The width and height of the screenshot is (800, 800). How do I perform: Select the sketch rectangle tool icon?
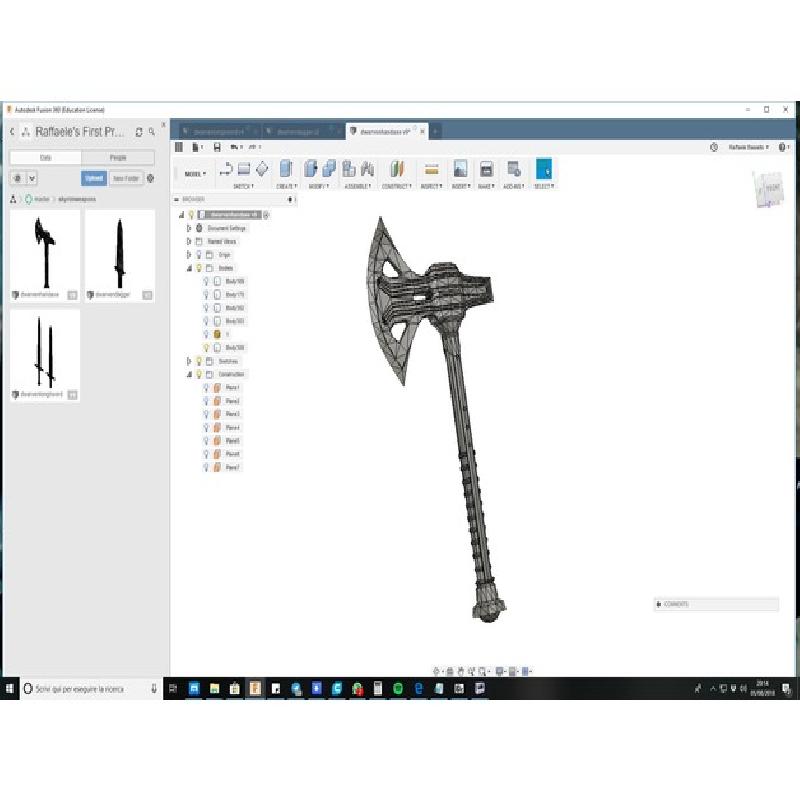pos(244,169)
